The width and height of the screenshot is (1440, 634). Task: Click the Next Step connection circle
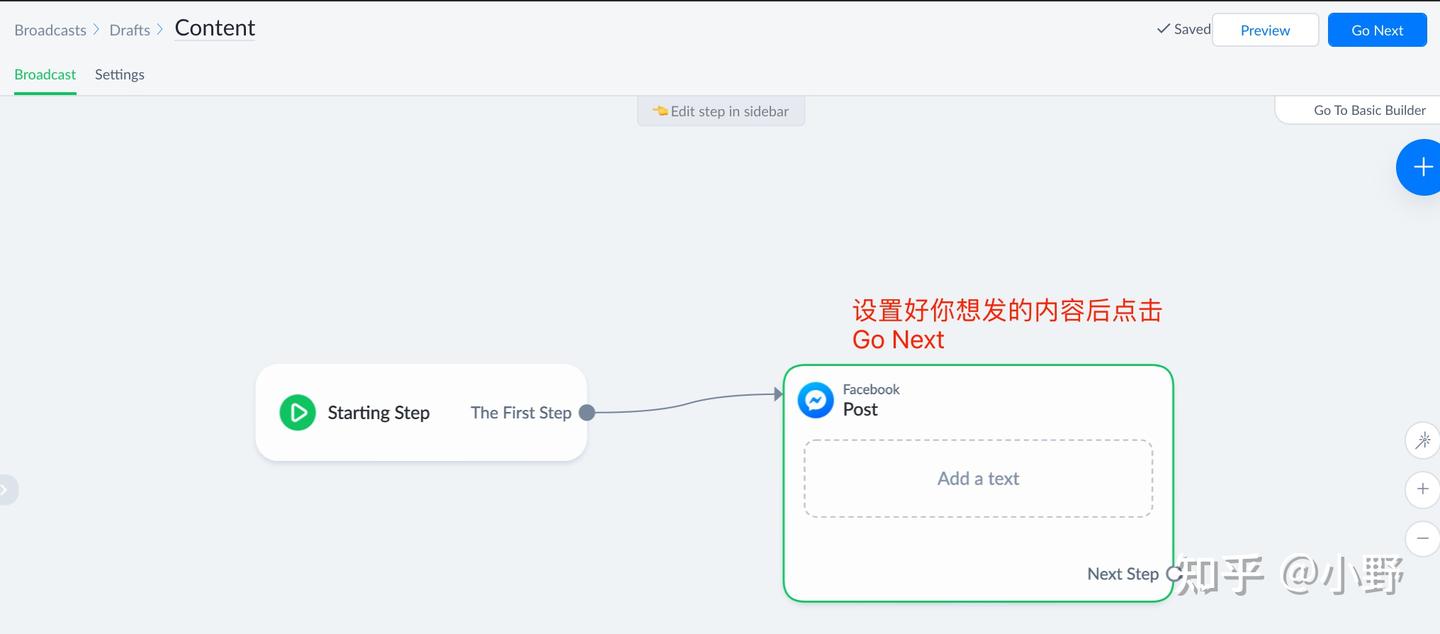click(x=1172, y=574)
